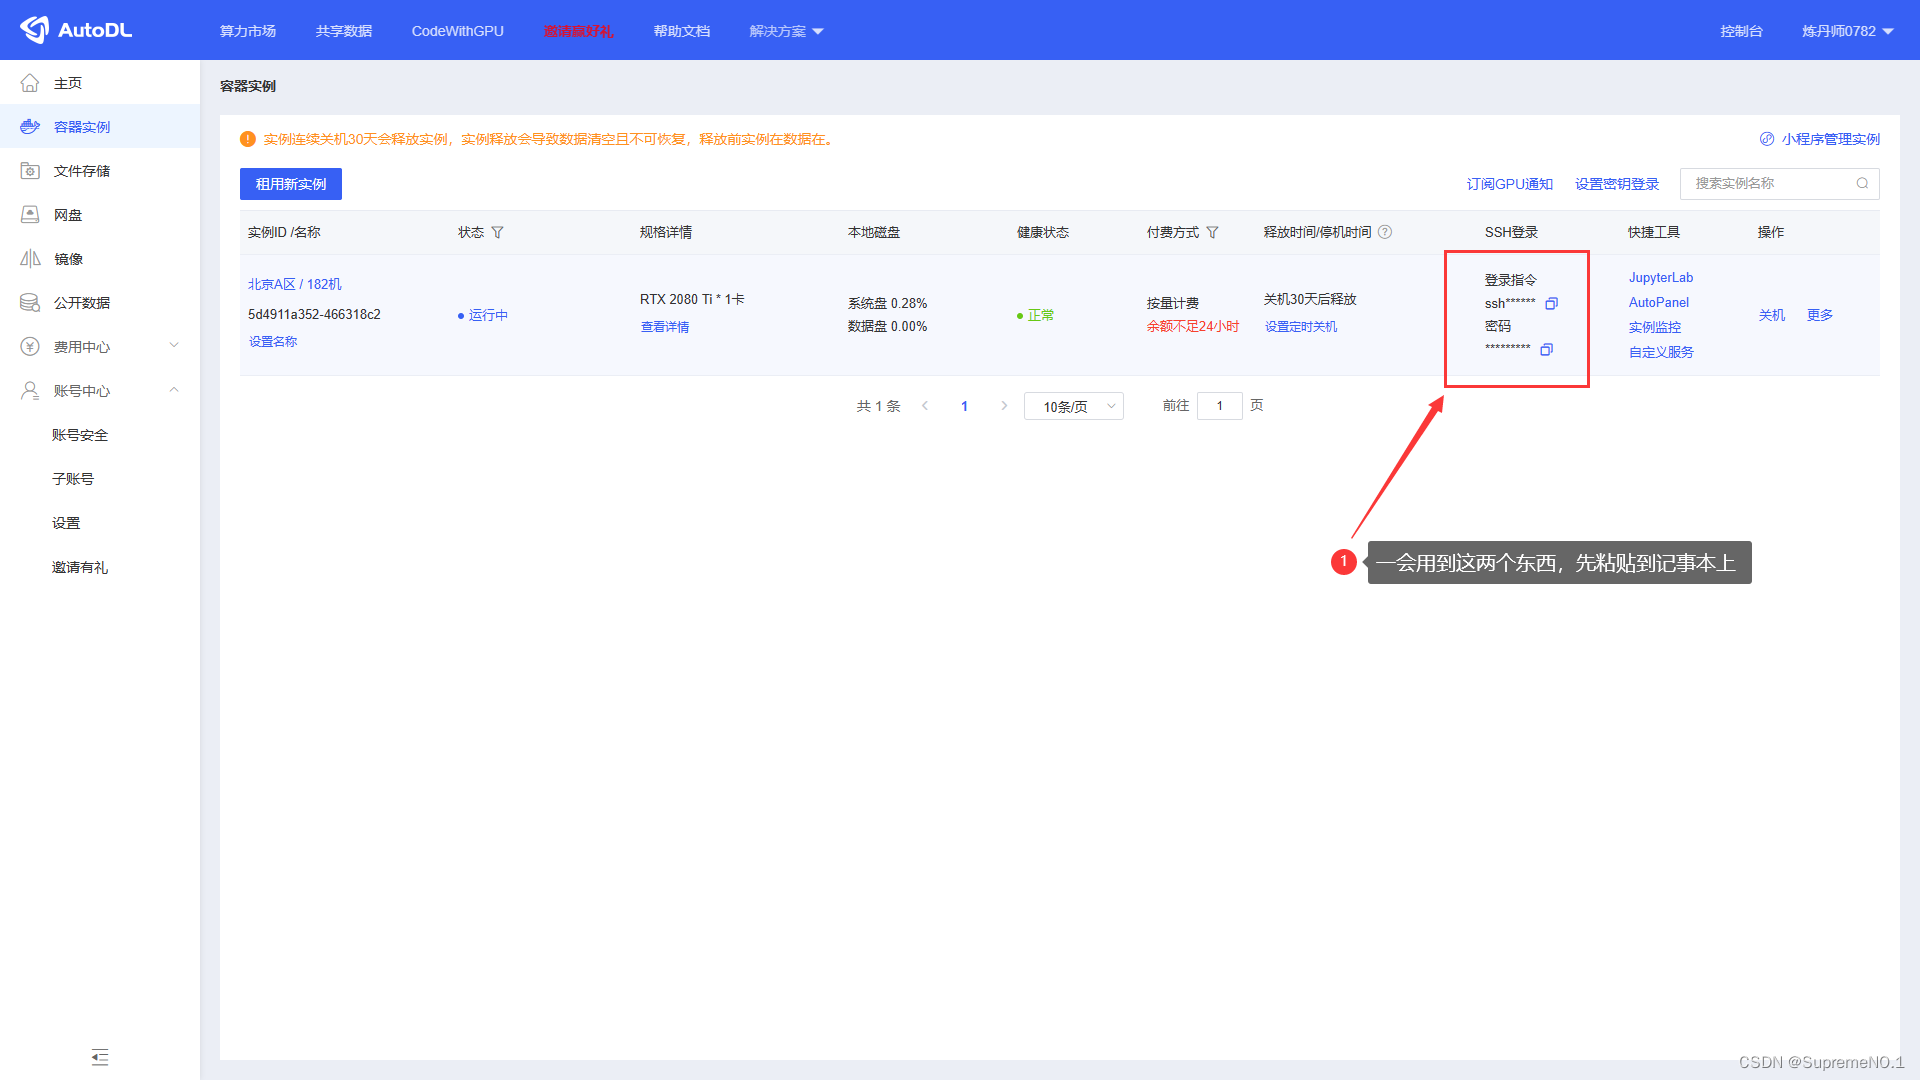Screen dimensions: 1920x1080
Task: Click the 数据盘 0.00% value
Action: [x=888, y=326]
